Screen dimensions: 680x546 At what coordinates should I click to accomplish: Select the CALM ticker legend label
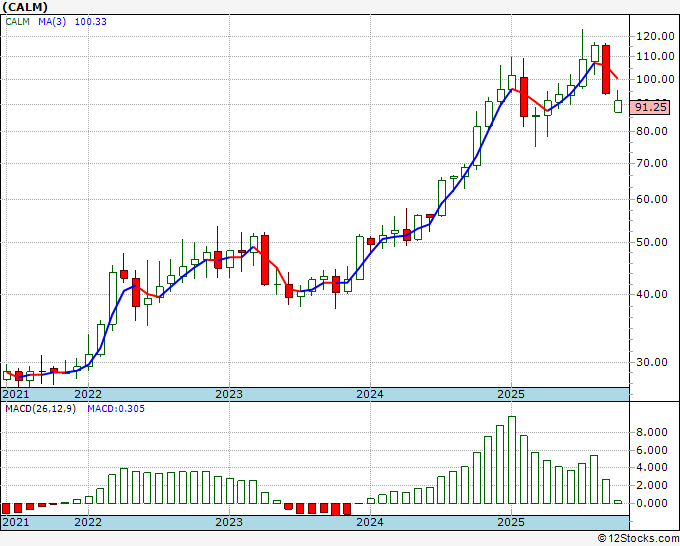click(x=17, y=22)
